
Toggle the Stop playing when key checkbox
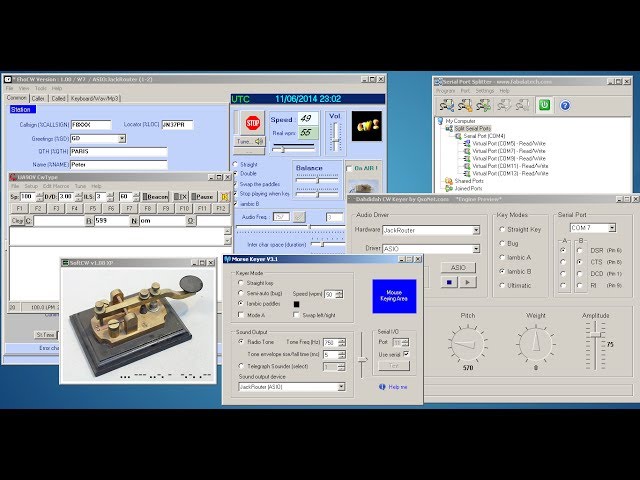pos(235,193)
